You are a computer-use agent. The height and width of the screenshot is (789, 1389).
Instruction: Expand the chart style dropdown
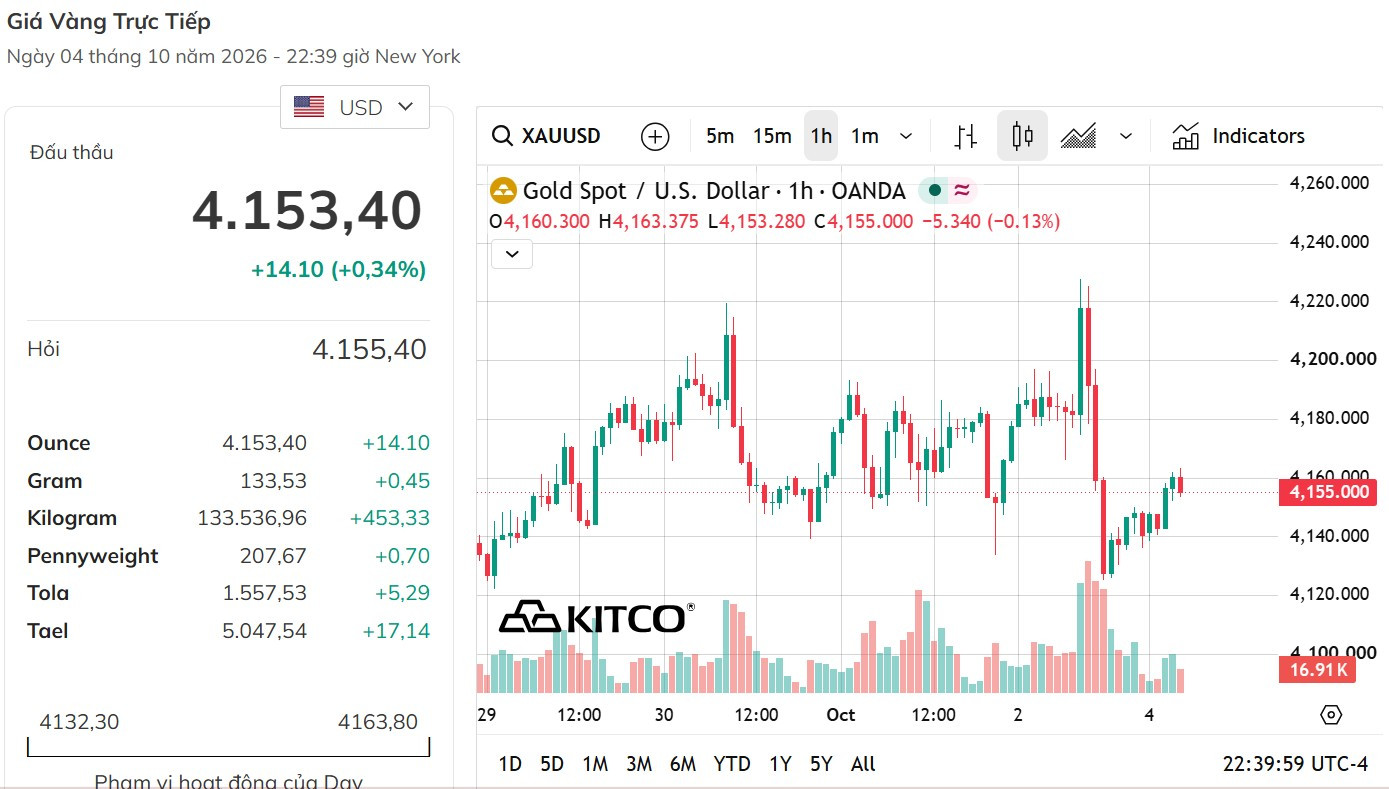point(1126,136)
